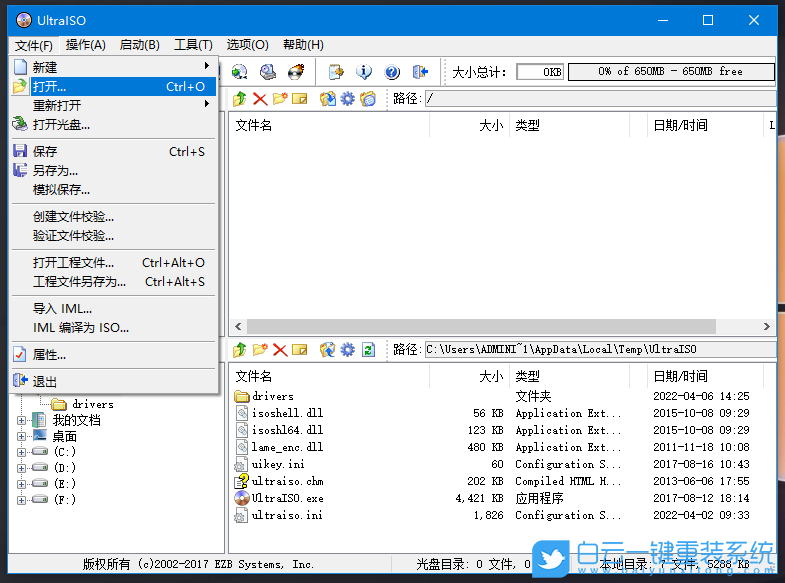785x583 pixels.
Task: Open the blue info icon in top toolbar
Action: point(364,72)
